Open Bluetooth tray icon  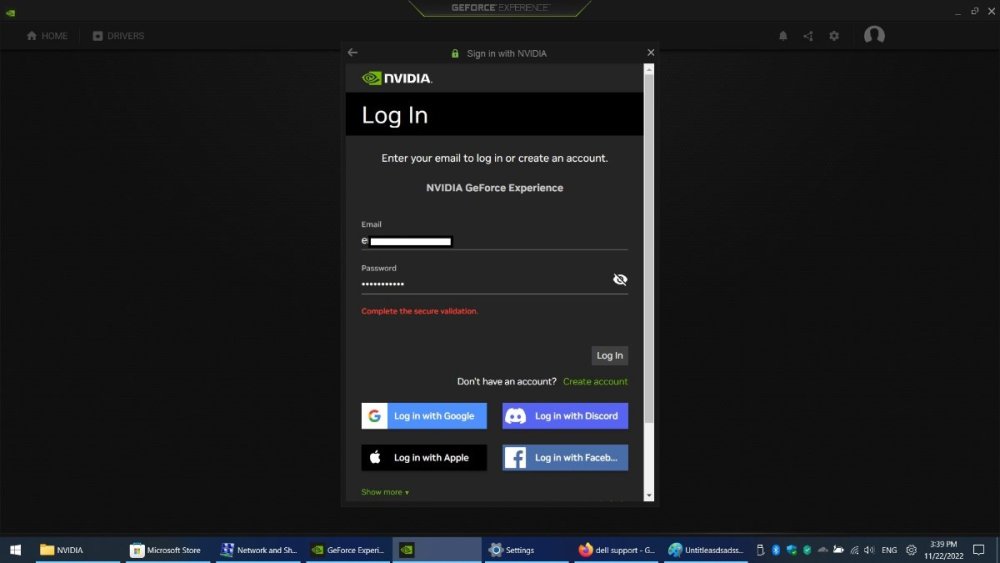click(776, 550)
